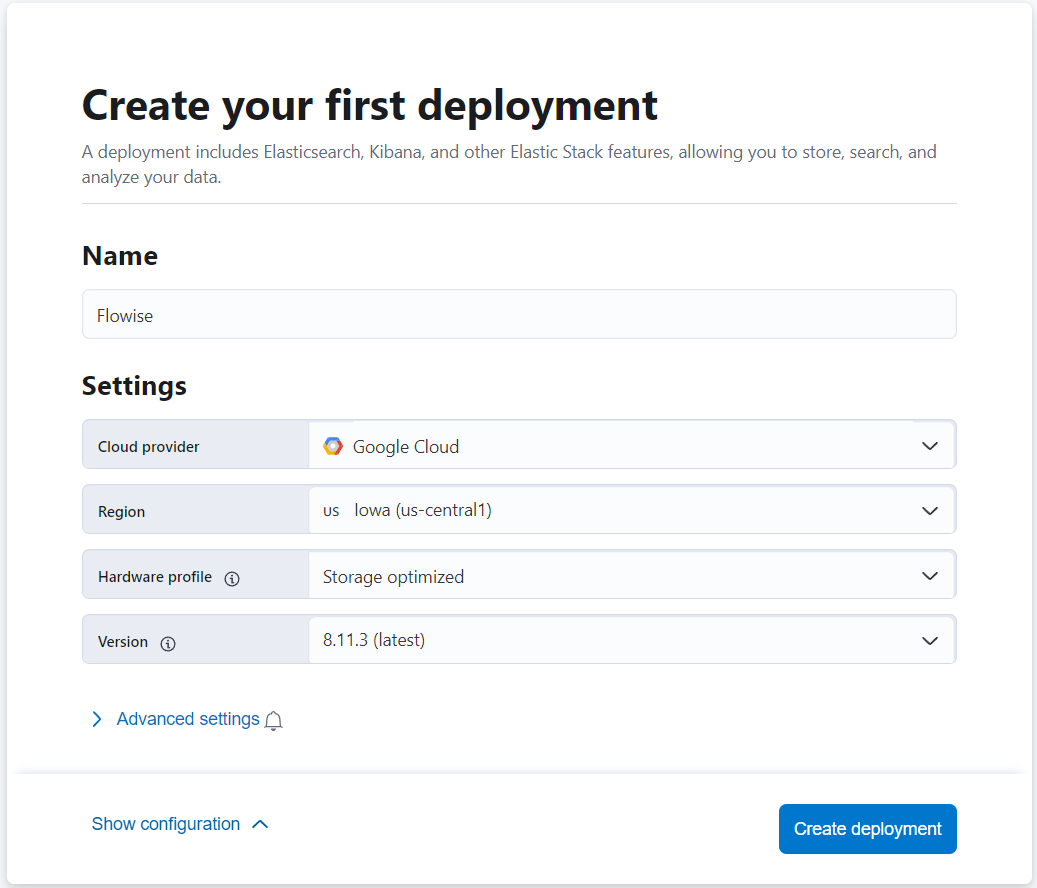Open the Hardware profile dropdown arrow
This screenshot has height=888, width=1037.
point(929,576)
